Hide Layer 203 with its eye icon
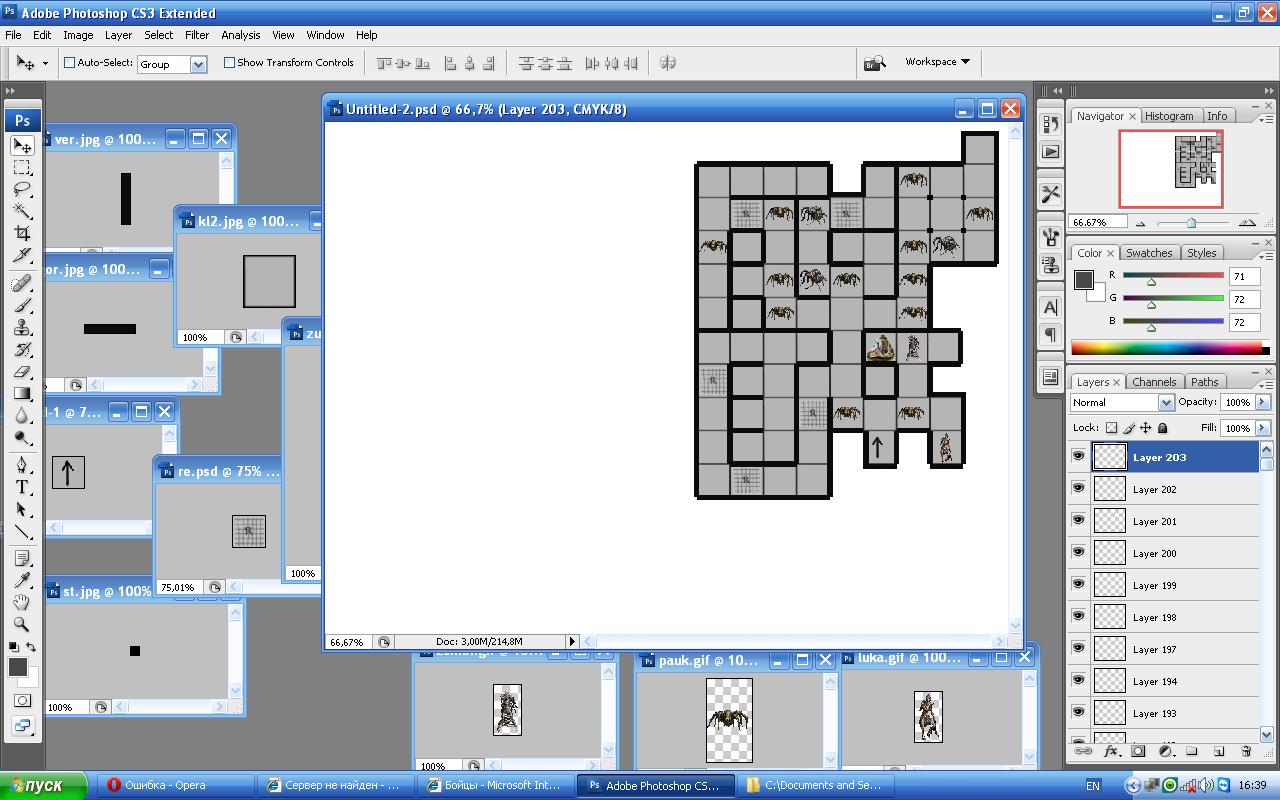1280x800 pixels. click(x=1078, y=457)
